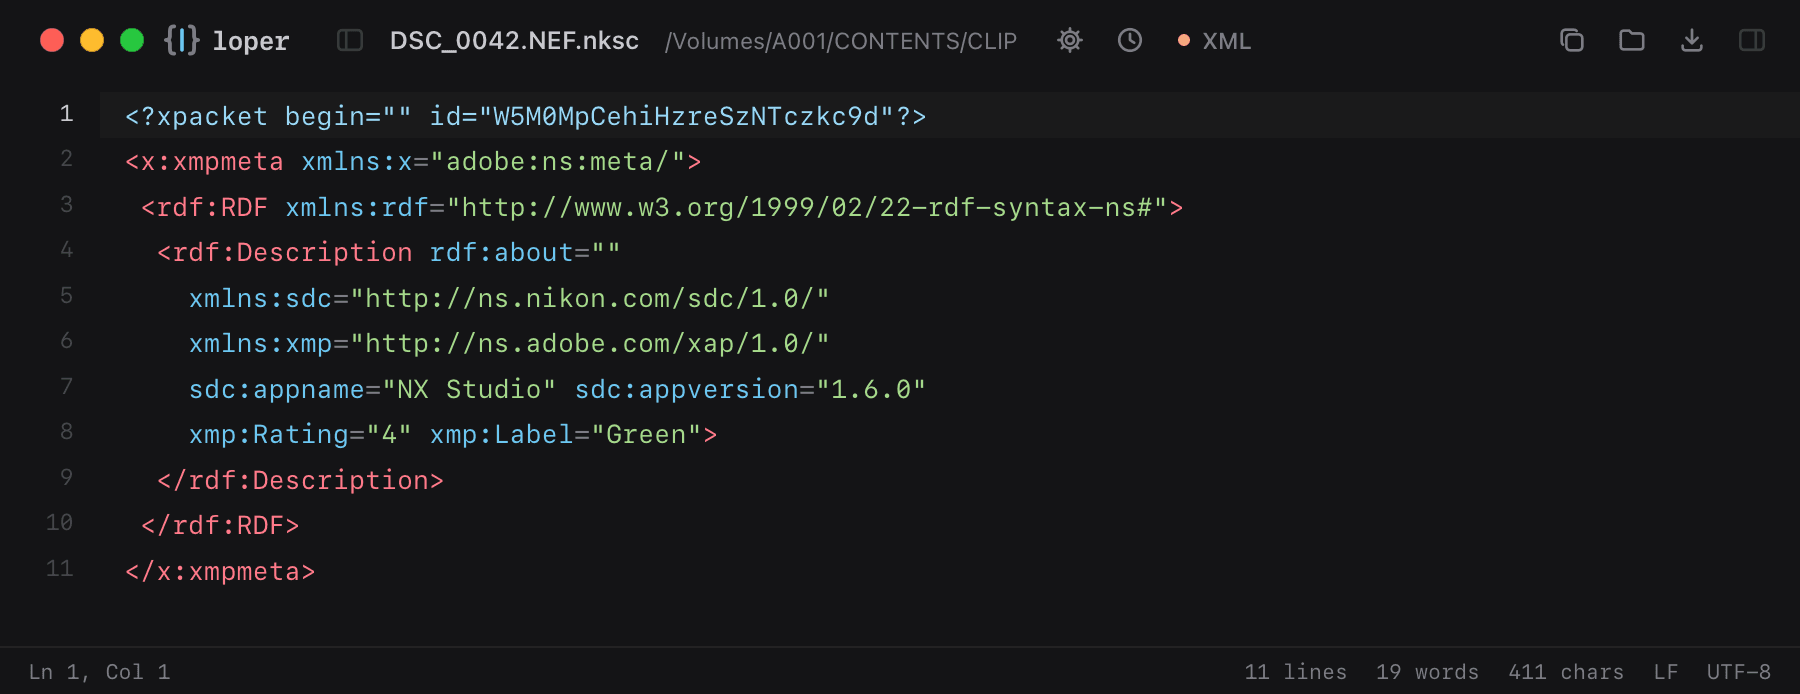This screenshot has width=1800, height=694.
Task: Click the sdc:appname "NX Studio" attribute
Action: 373,389
